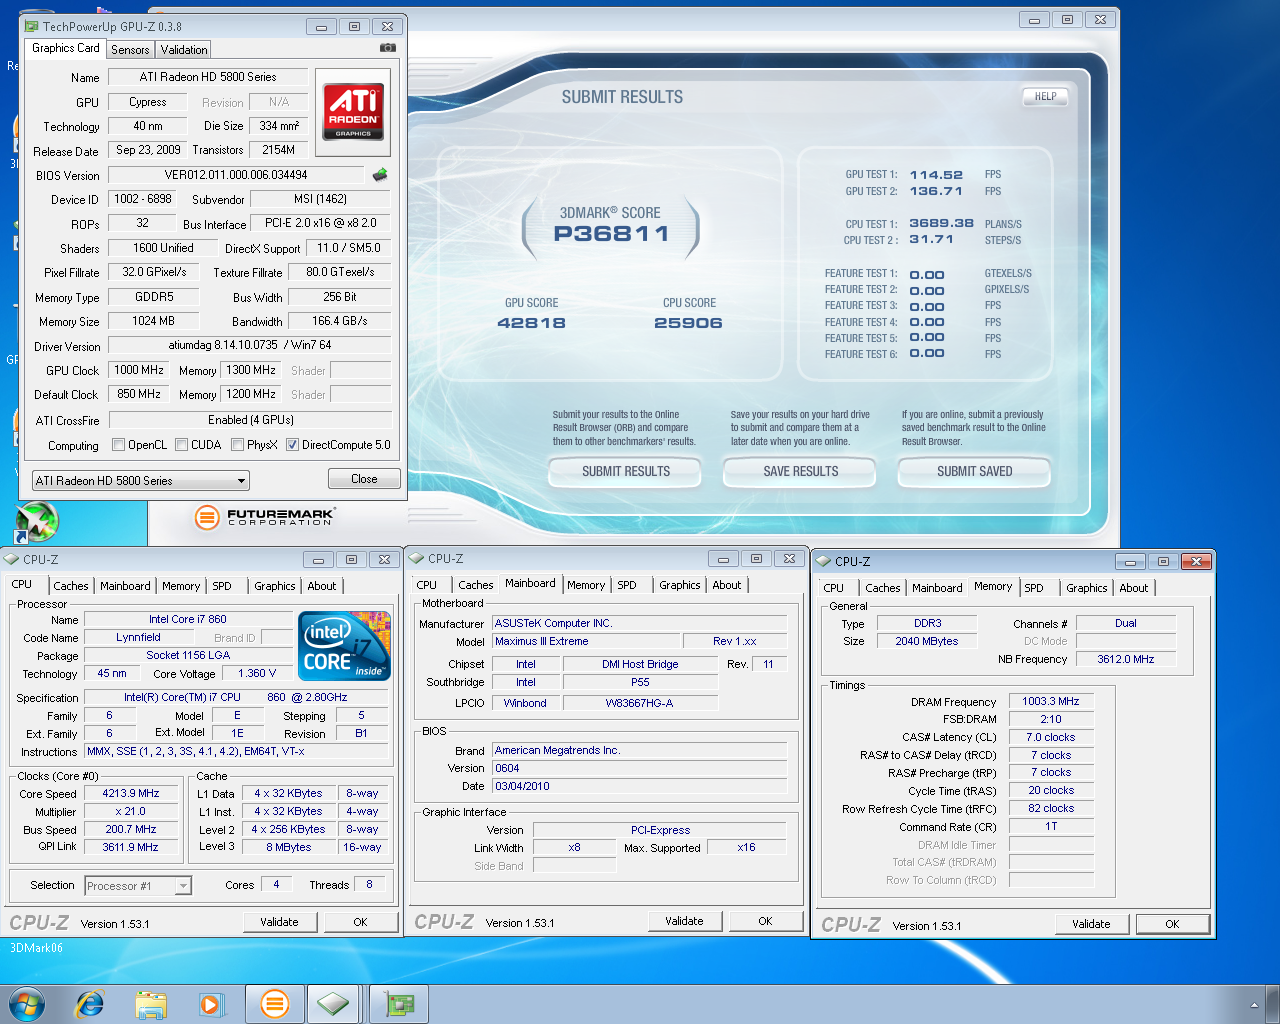Image resolution: width=1280 pixels, height=1024 pixels.
Task: Open the green desktop shortcut icon
Action: pos(37,521)
